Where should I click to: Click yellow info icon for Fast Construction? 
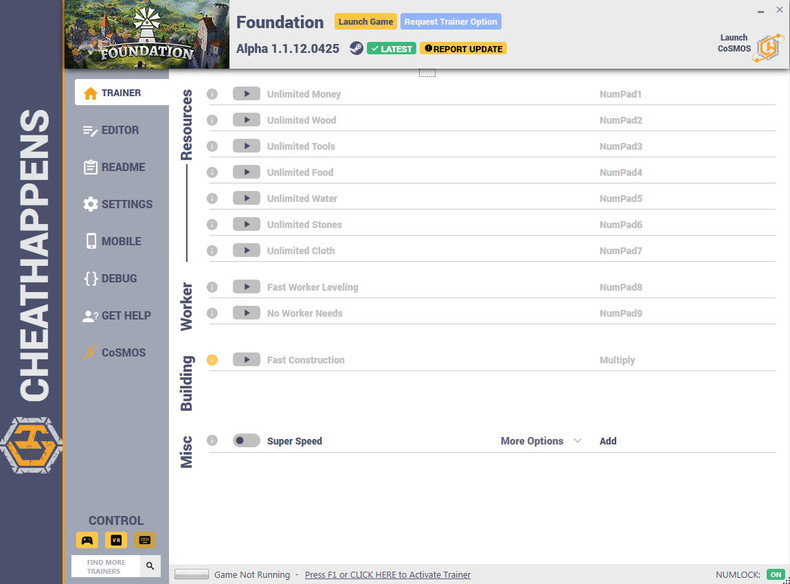tap(212, 360)
